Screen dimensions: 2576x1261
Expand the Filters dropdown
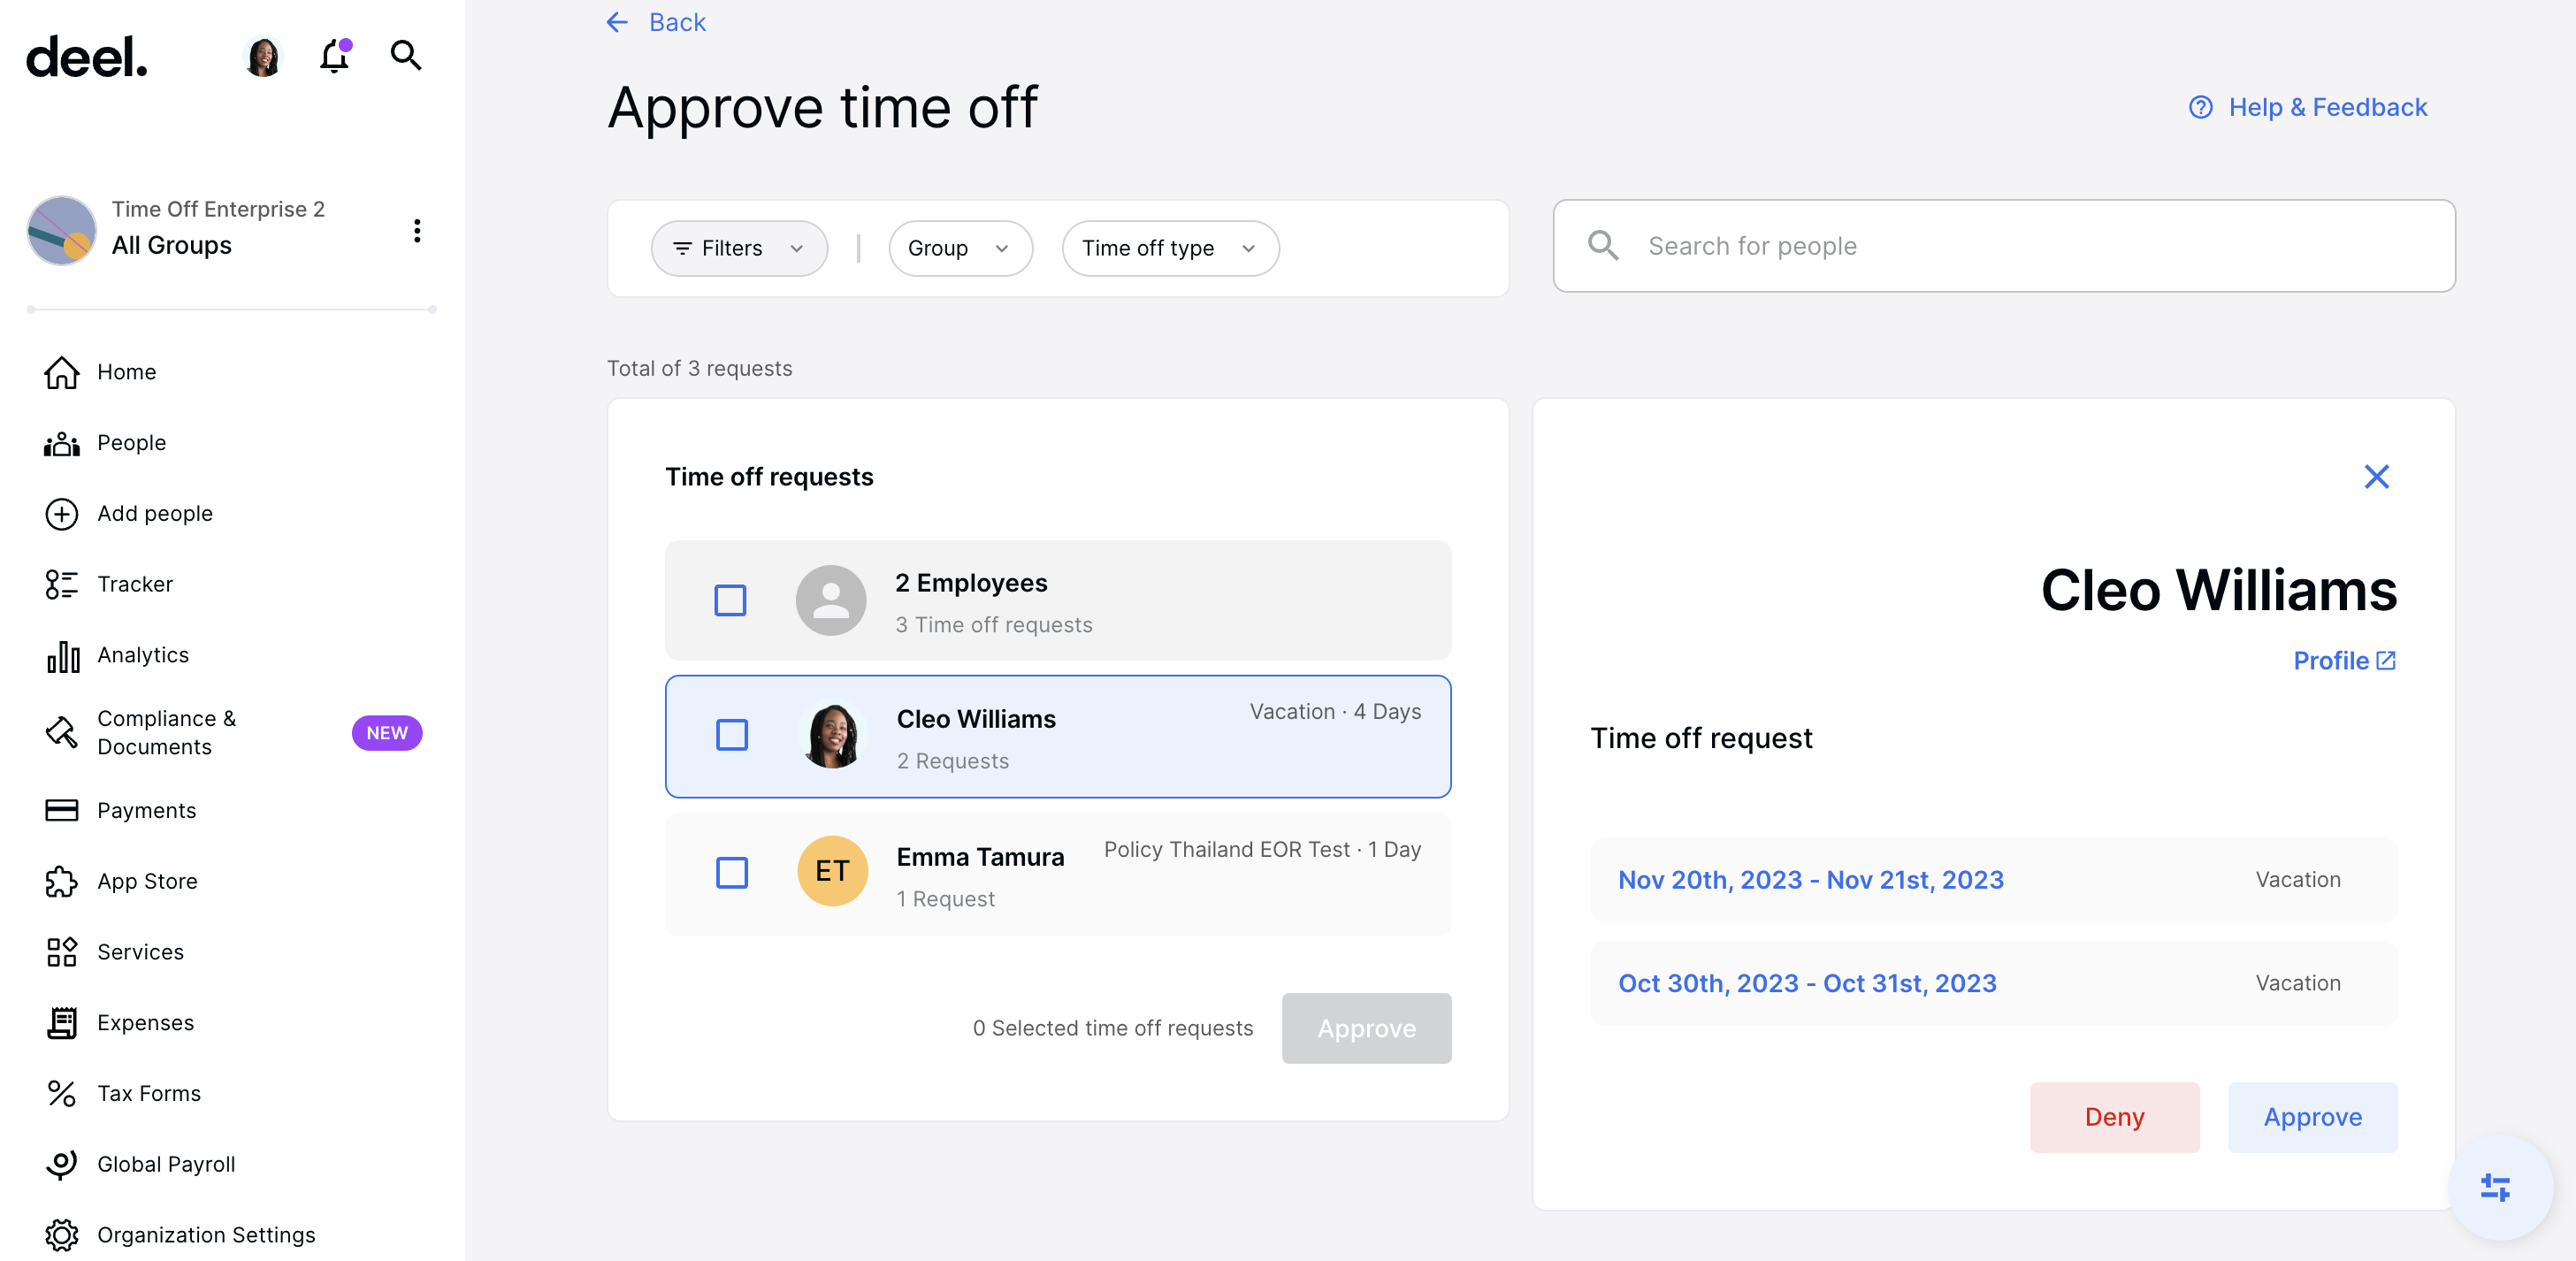[738, 248]
